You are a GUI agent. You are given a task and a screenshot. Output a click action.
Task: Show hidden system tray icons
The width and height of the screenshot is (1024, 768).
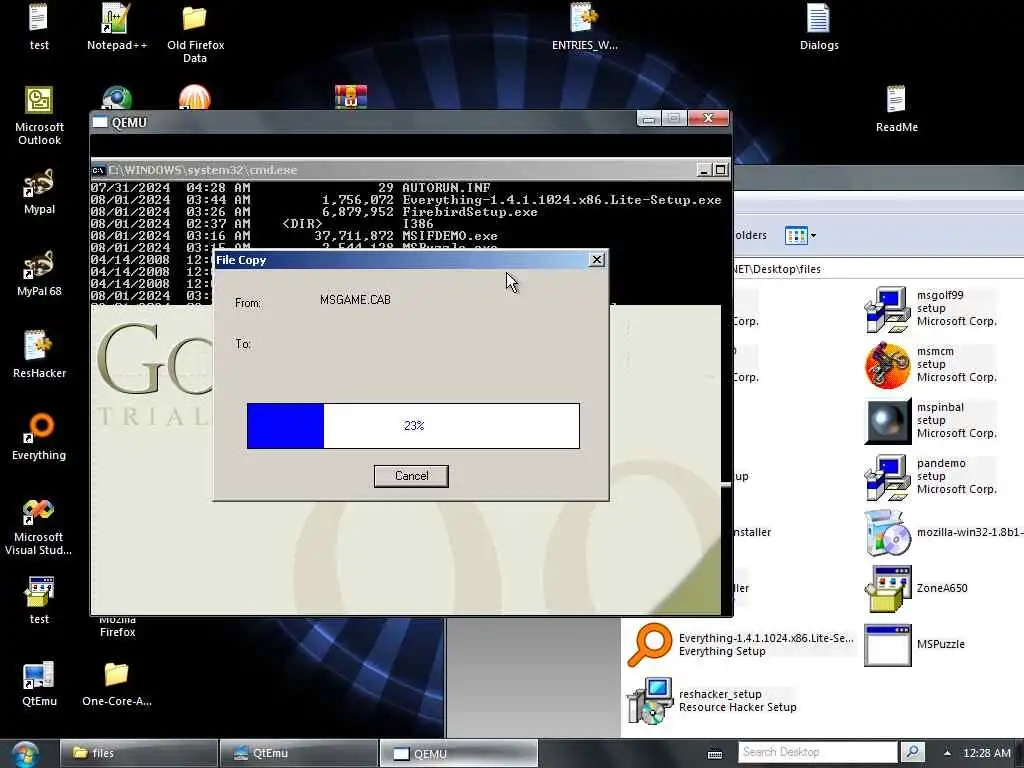tap(947, 753)
